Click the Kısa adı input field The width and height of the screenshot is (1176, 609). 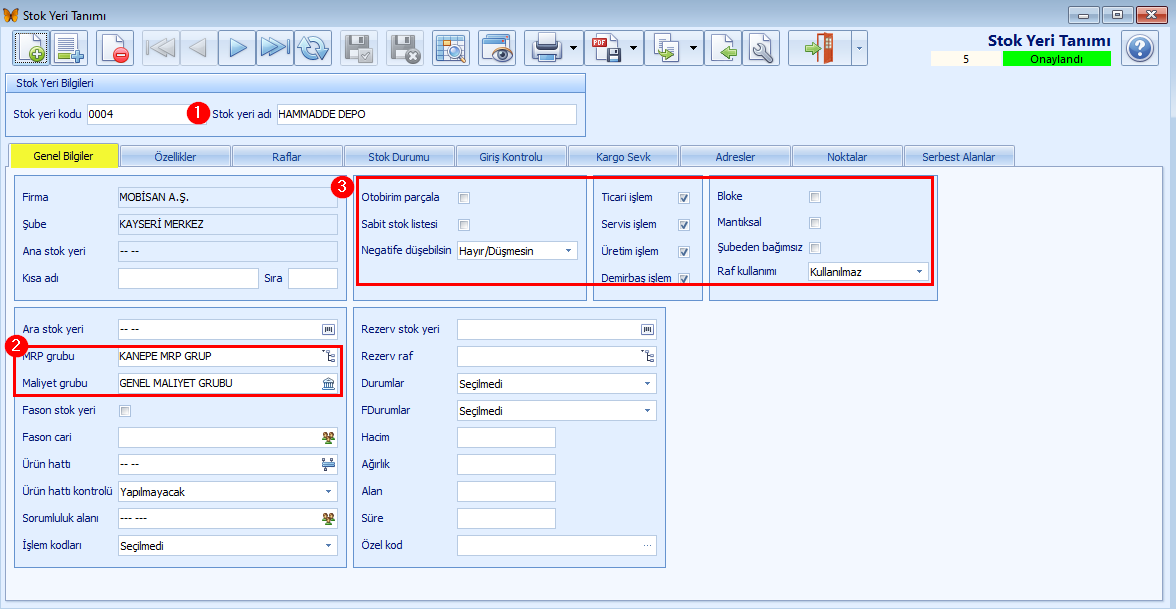[188, 278]
